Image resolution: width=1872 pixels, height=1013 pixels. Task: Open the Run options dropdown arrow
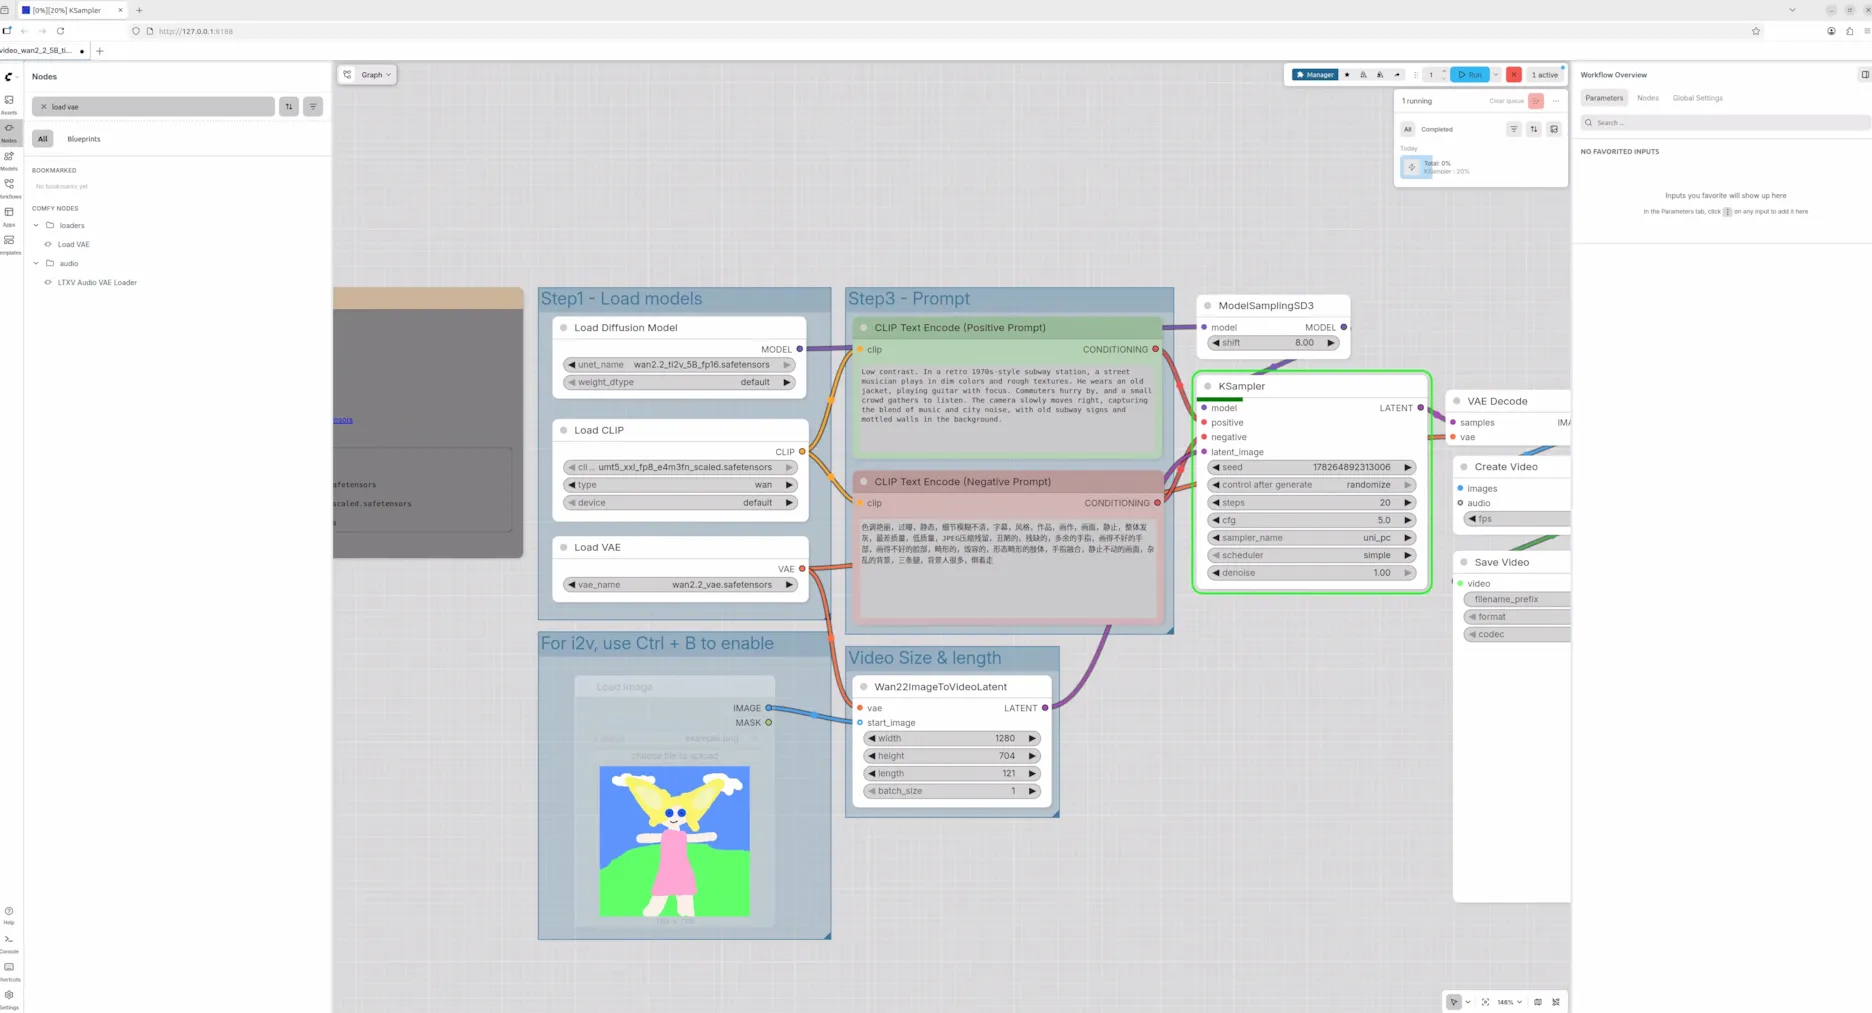[x=1496, y=75]
